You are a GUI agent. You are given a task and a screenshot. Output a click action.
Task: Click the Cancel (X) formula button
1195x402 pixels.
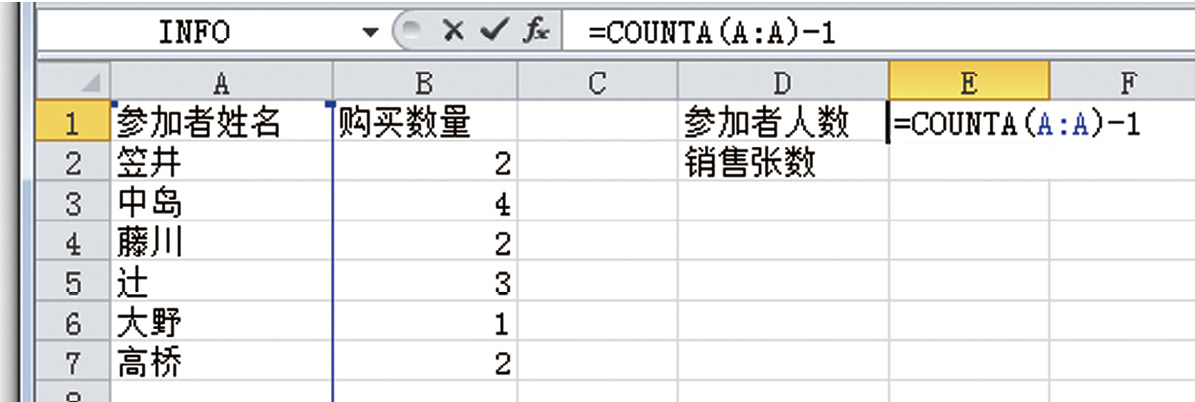[x=453, y=32]
